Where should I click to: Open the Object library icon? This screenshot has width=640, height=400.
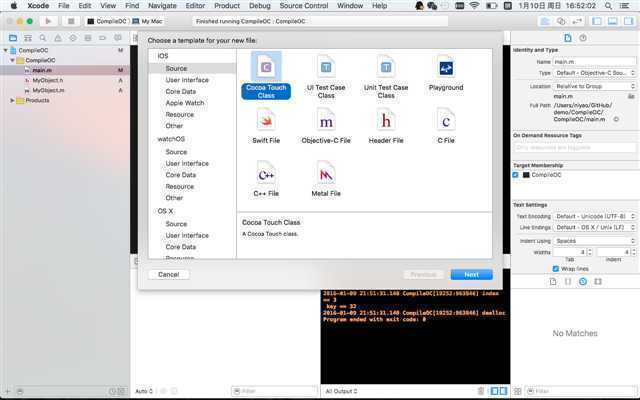[583, 282]
